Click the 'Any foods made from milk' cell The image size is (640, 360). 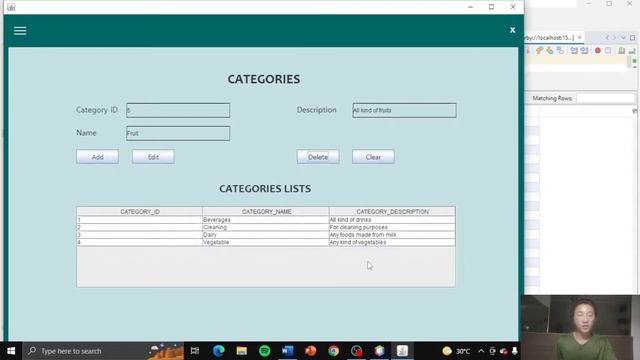(392, 235)
